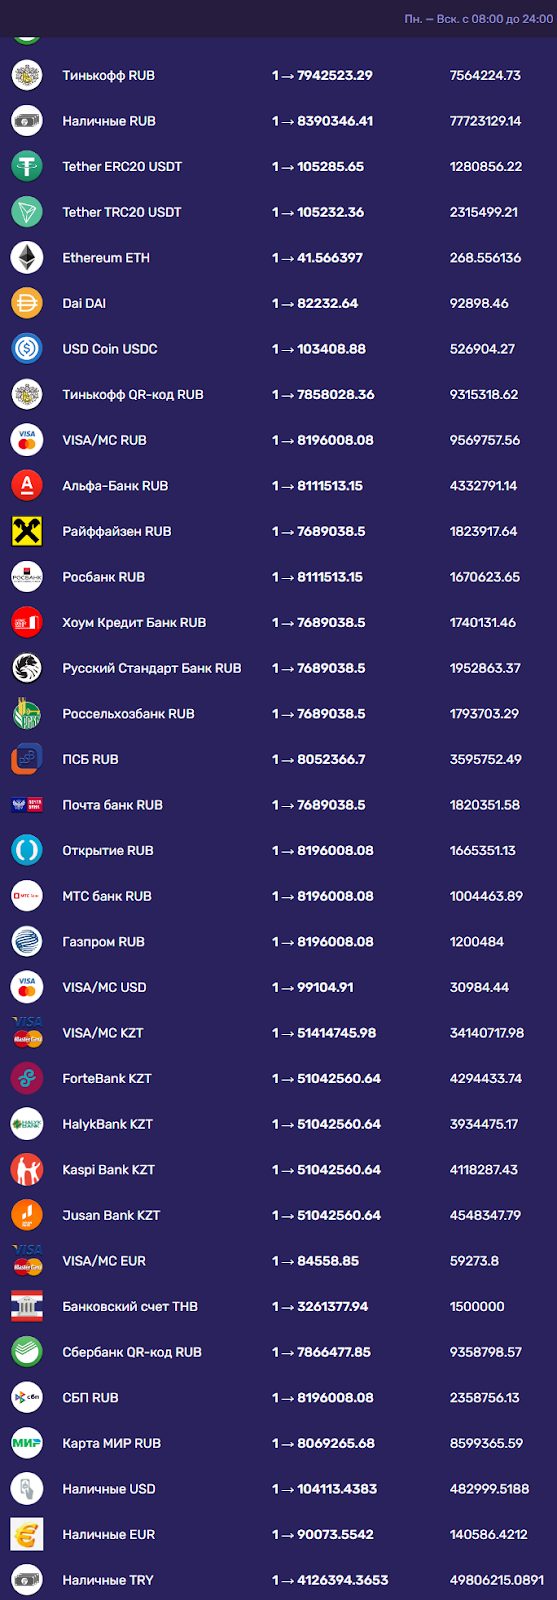Click the Банковский счет THB entry

click(x=278, y=1306)
